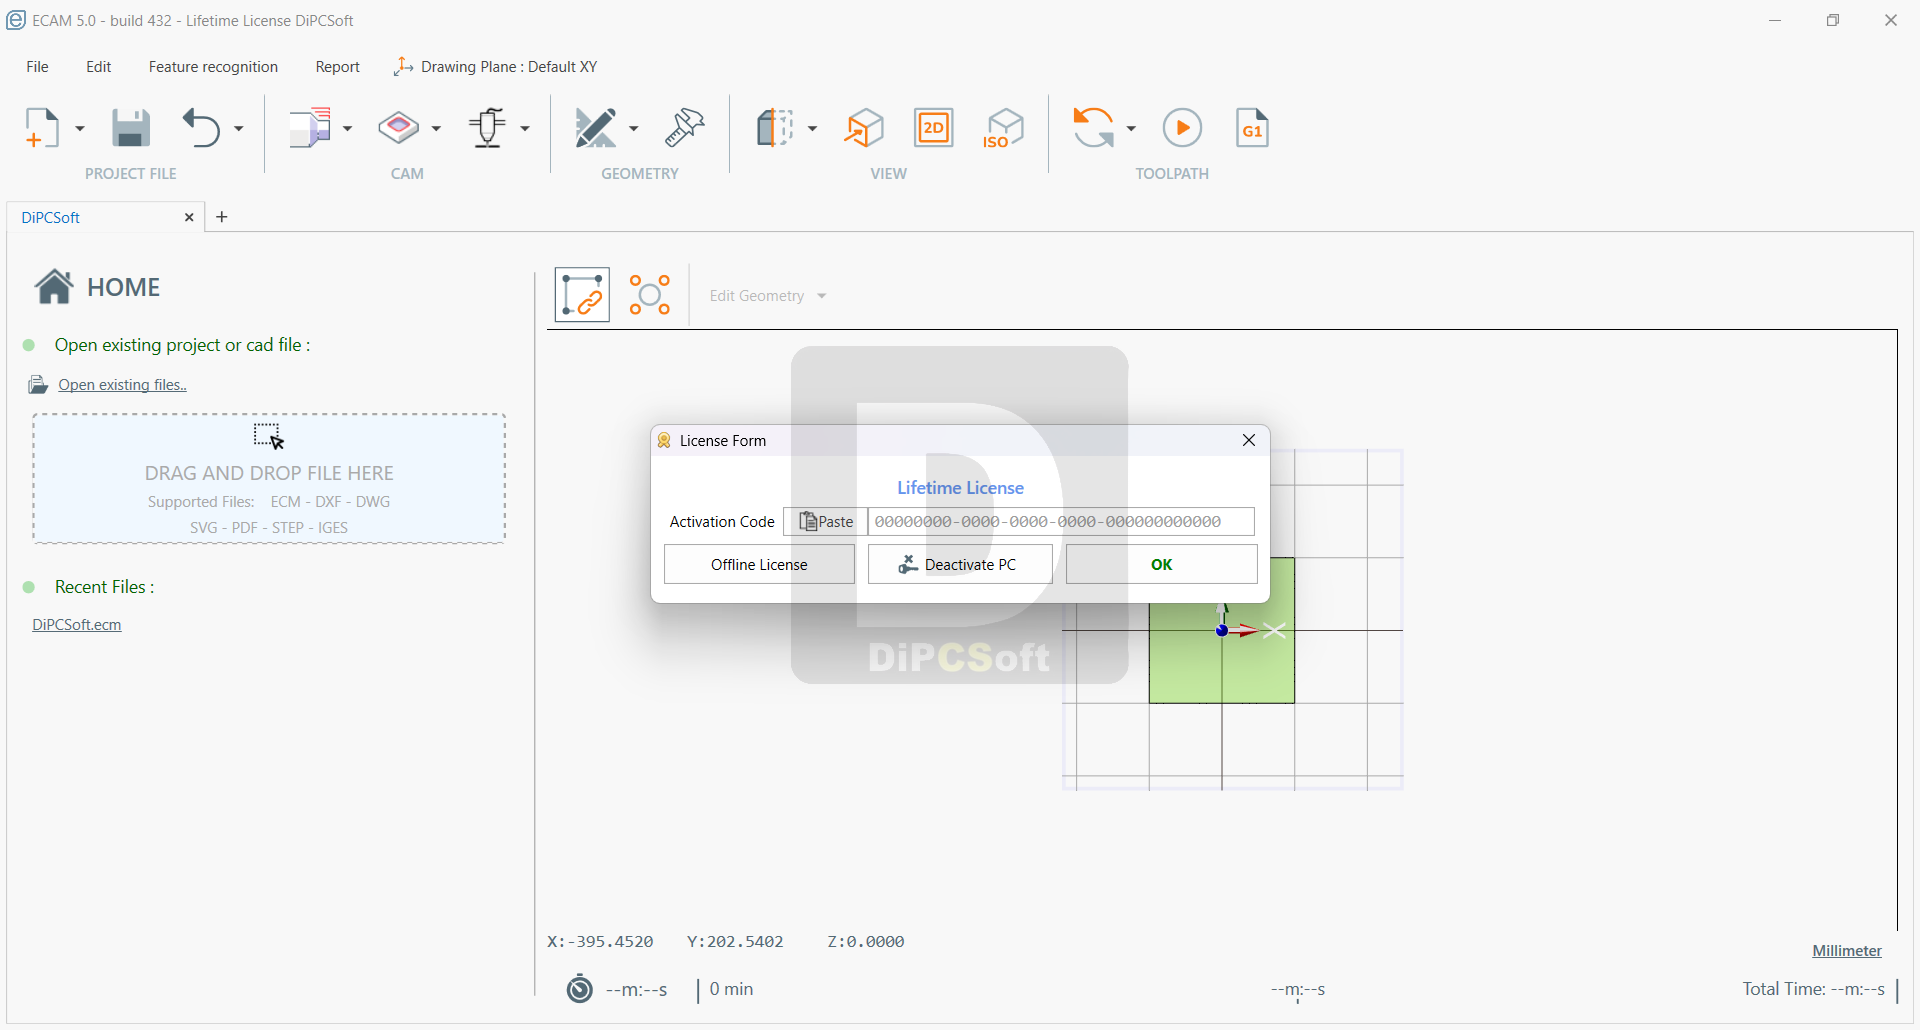Click the Deactivate PC button

pos(960,565)
